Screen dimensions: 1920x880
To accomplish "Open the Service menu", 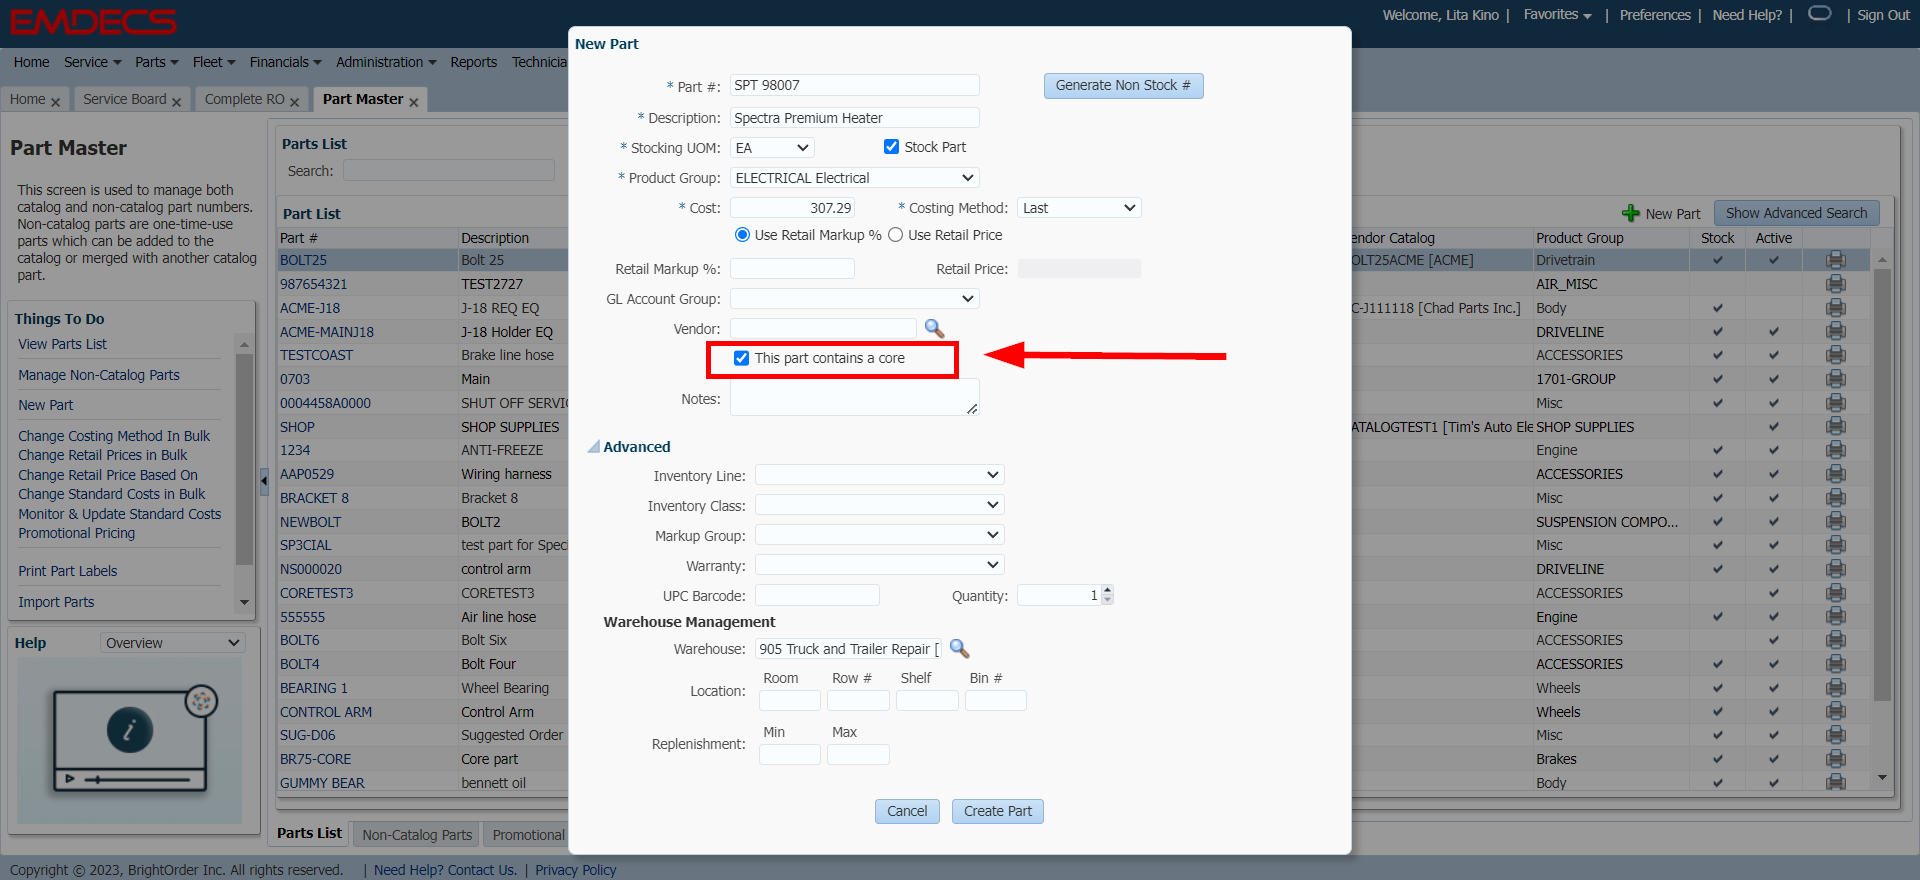I will point(92,62).
